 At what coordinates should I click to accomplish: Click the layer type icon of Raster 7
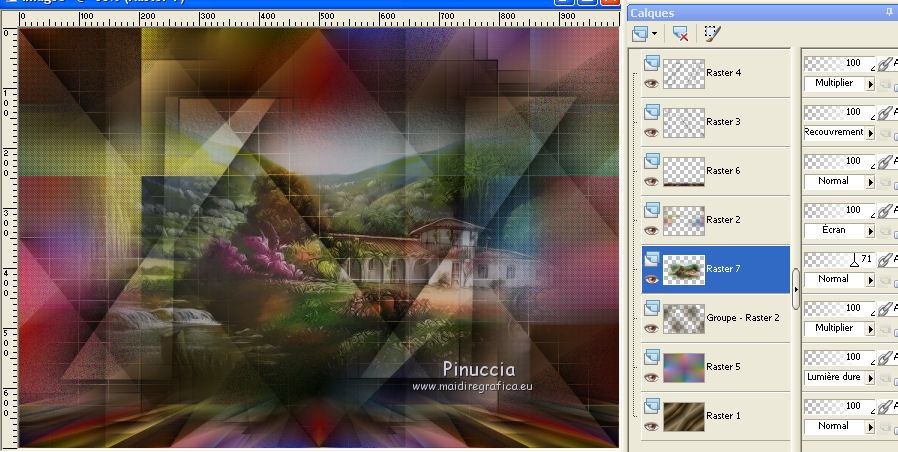652,259
